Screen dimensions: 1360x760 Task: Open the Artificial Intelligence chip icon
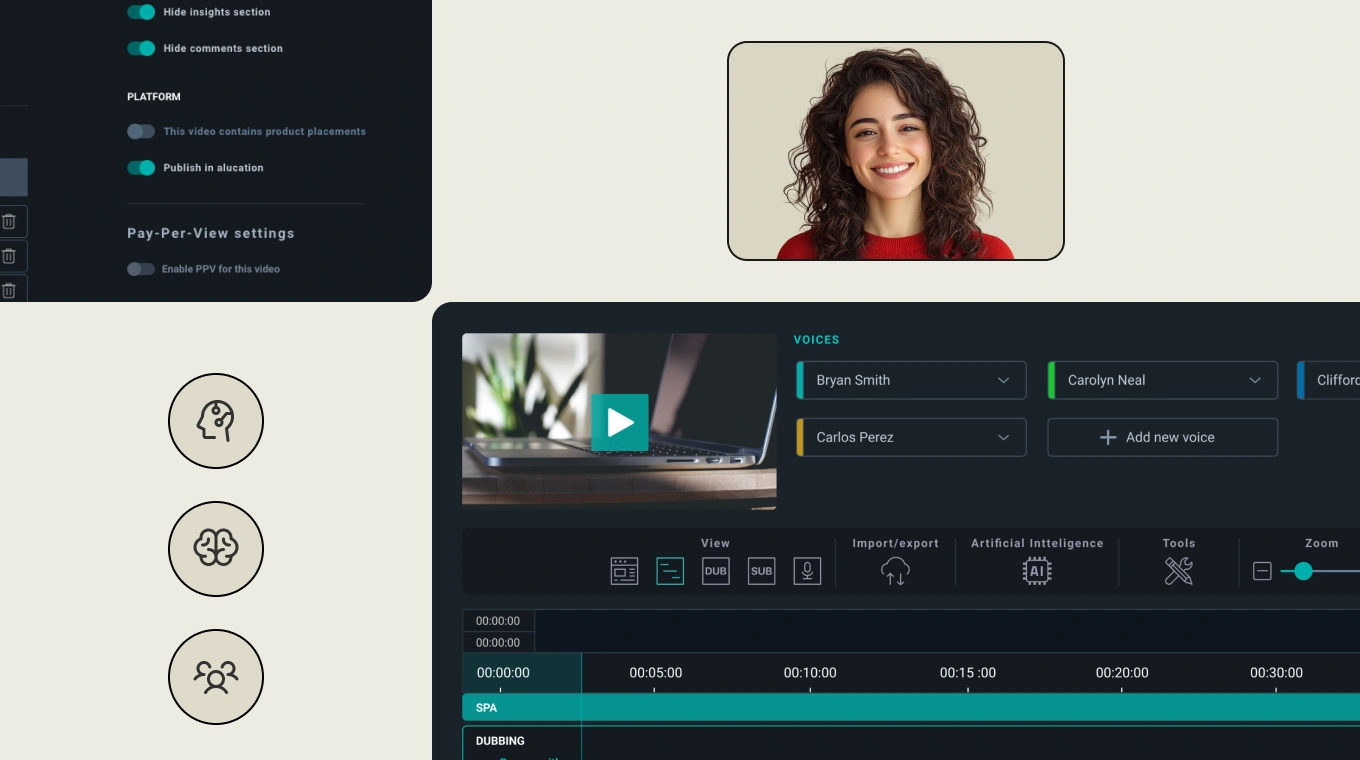pyautogui.click(x=1037, y=571)
